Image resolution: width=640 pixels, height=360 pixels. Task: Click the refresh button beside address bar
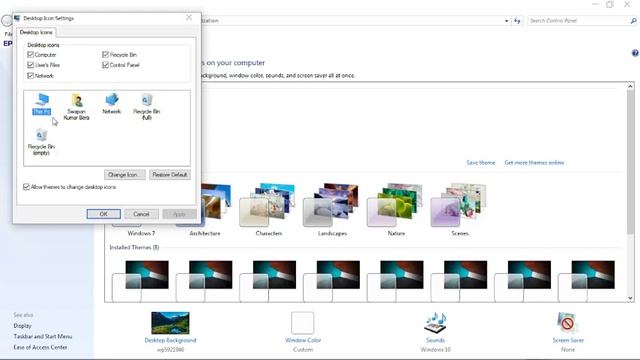pyautogui.click(x=517, y=20)
